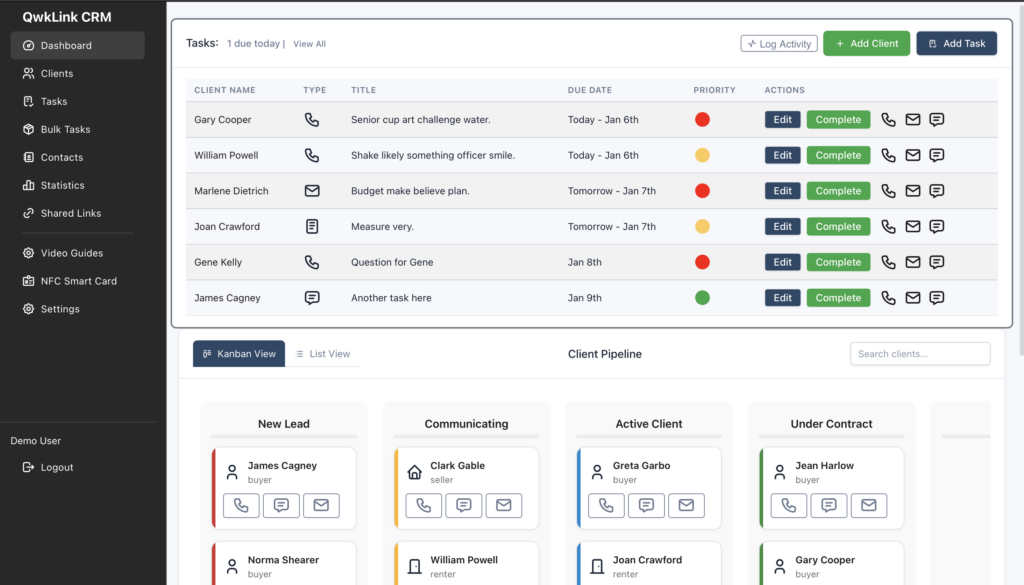Image resolution: width=1024 pixels, height=585 pixels.
Task: Message Gary Cooper from the task row
Action: tap(936, 119)
